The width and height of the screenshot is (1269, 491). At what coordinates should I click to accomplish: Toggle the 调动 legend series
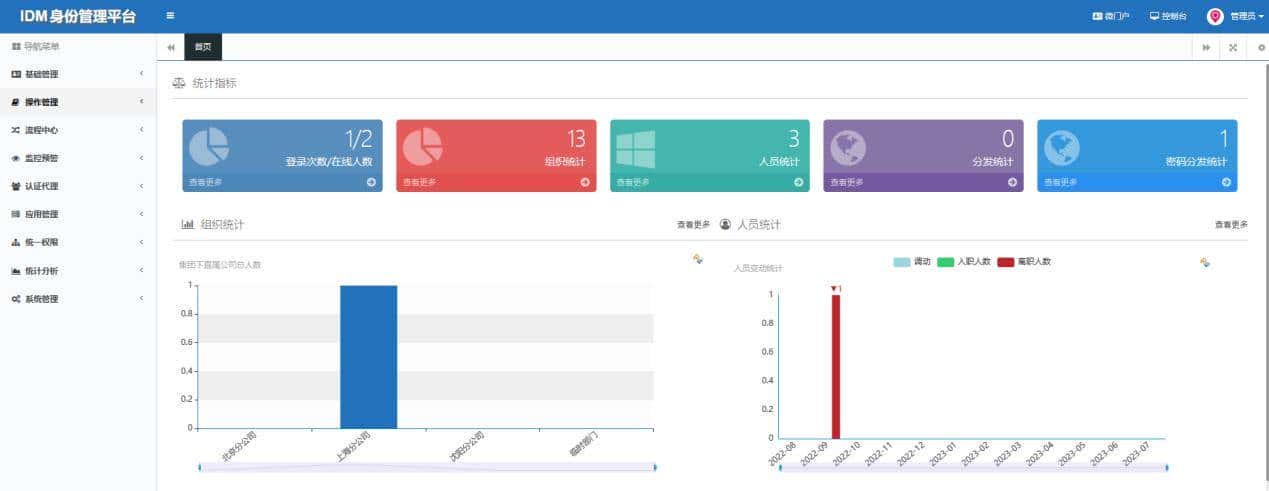(912, 262)
